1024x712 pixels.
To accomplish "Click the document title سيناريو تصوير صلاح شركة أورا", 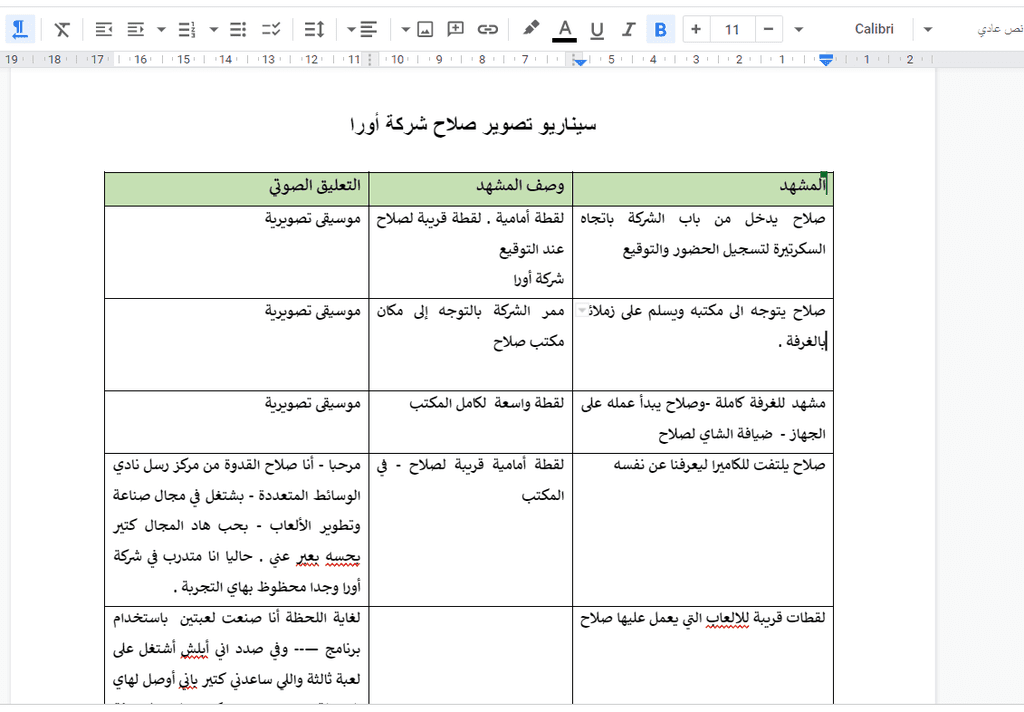I will (x=473, y=124).
